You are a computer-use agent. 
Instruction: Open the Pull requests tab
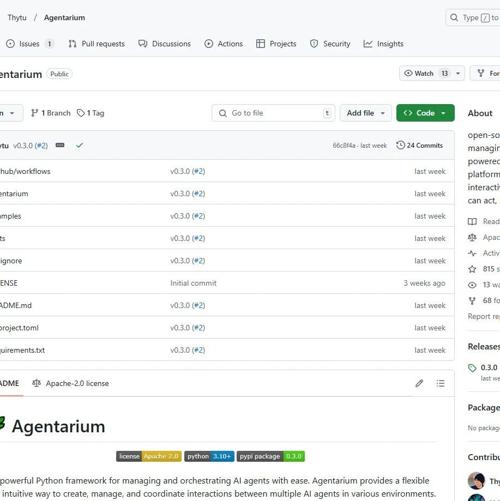[97, 44]
